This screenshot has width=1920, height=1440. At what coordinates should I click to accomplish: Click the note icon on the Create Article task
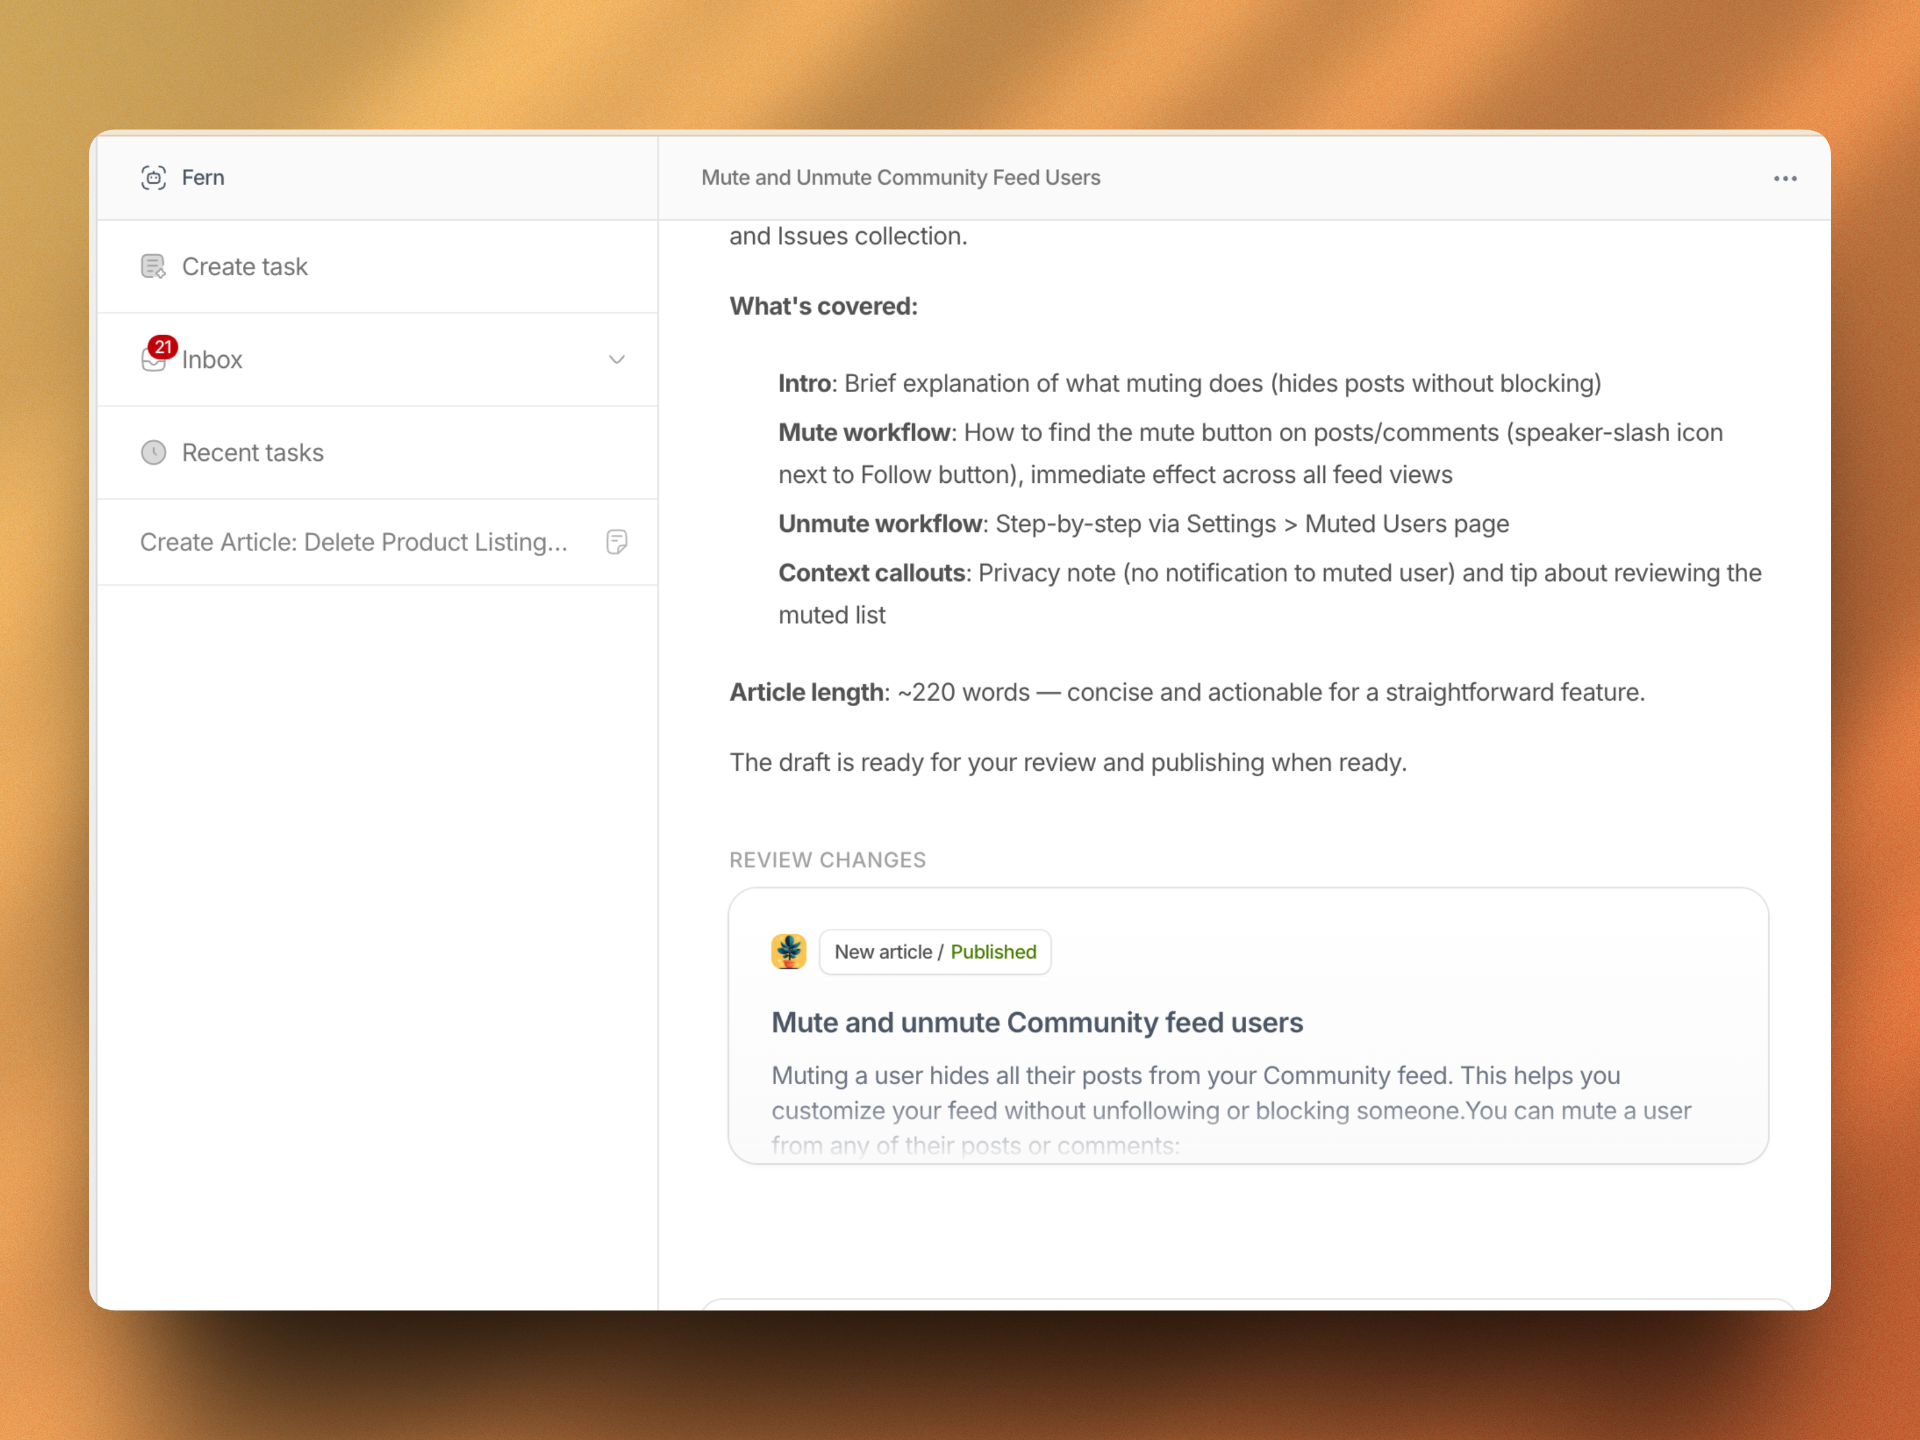[617, 542]
